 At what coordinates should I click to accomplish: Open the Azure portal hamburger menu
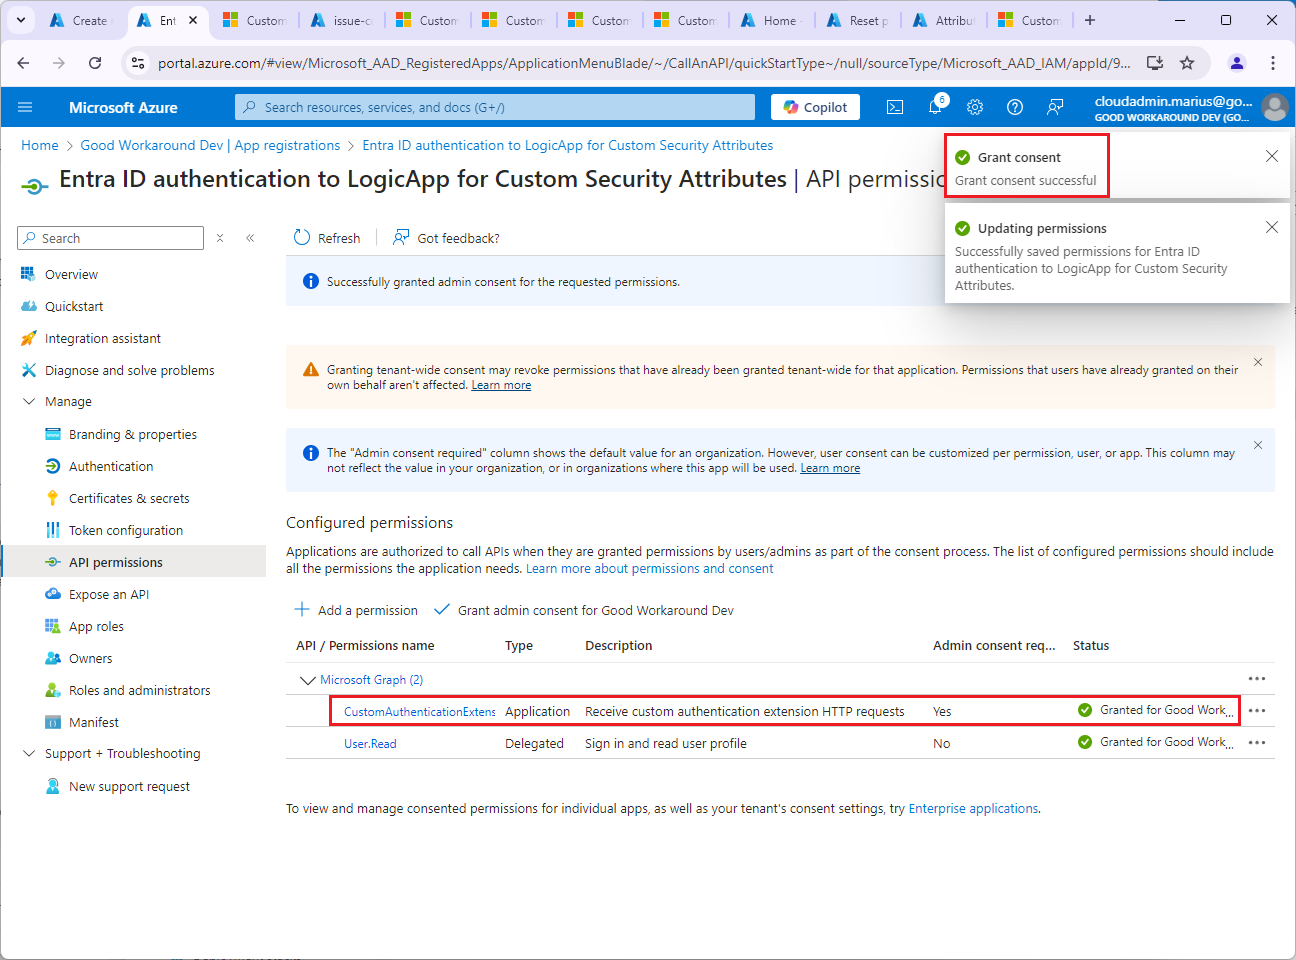pyautogui.click(x=25, y=107)
